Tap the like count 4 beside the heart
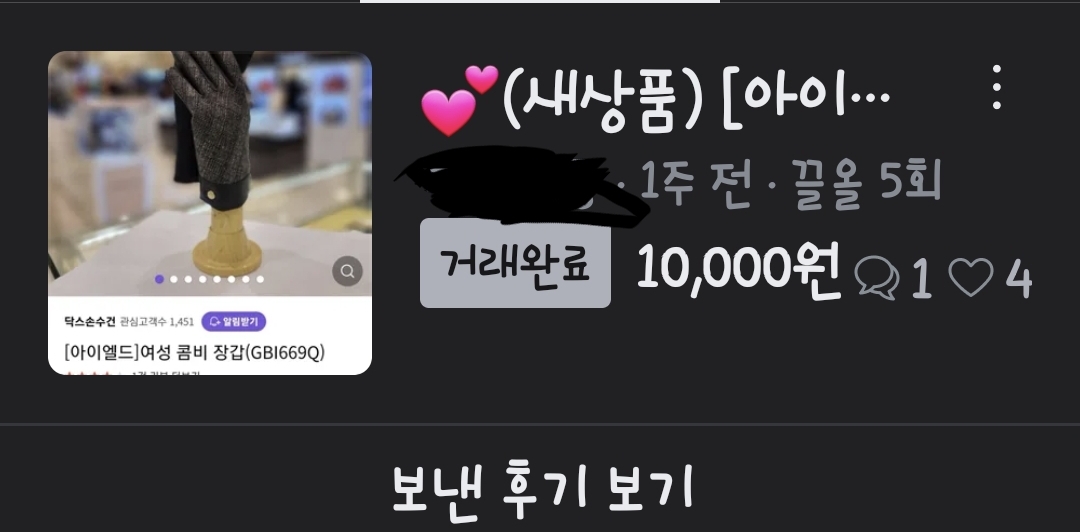Screen dimensions: 1080x532 click(x=1019, y=279)
